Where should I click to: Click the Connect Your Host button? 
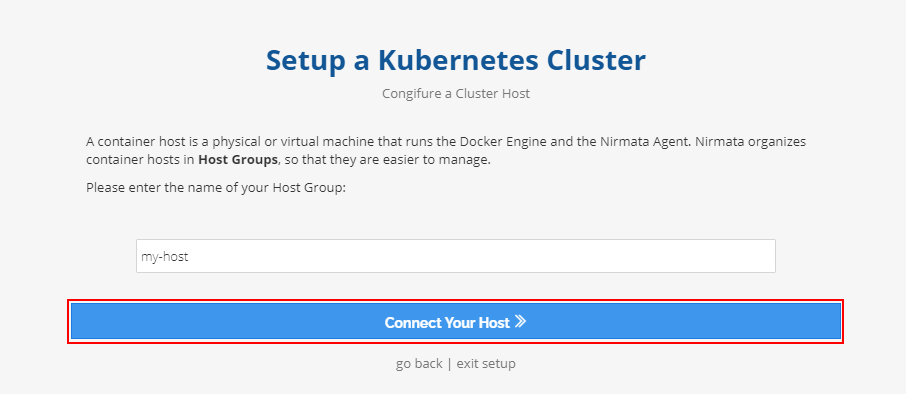click(455, 322)
